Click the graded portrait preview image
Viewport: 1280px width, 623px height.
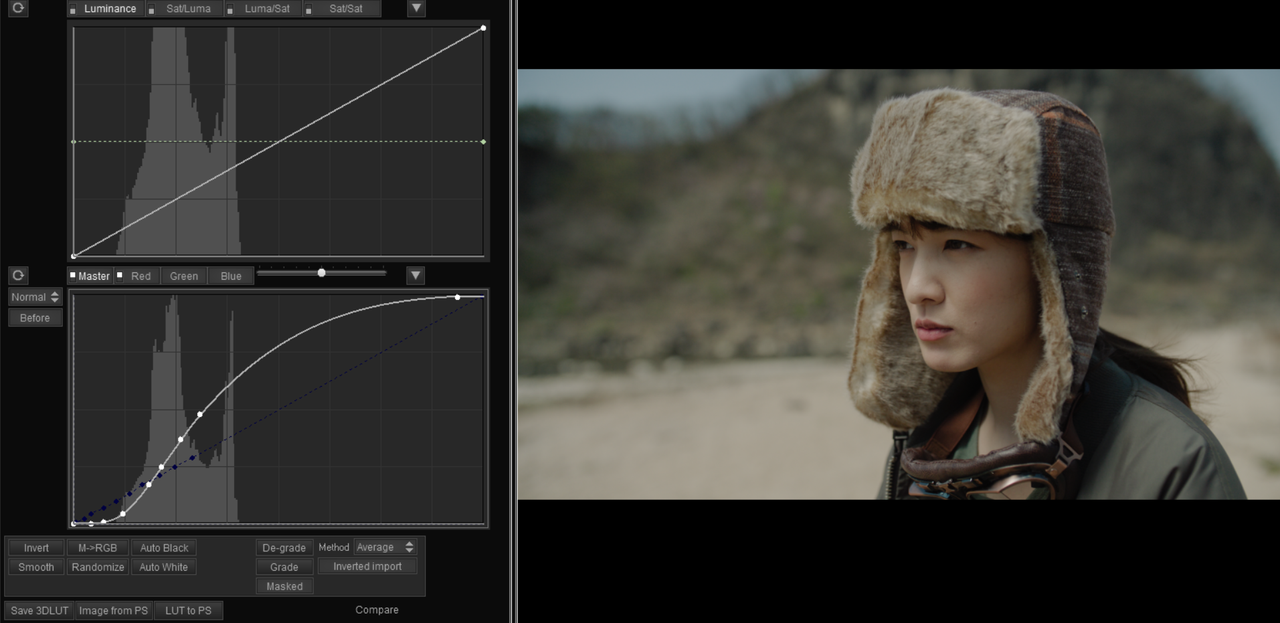coord(898,284)
